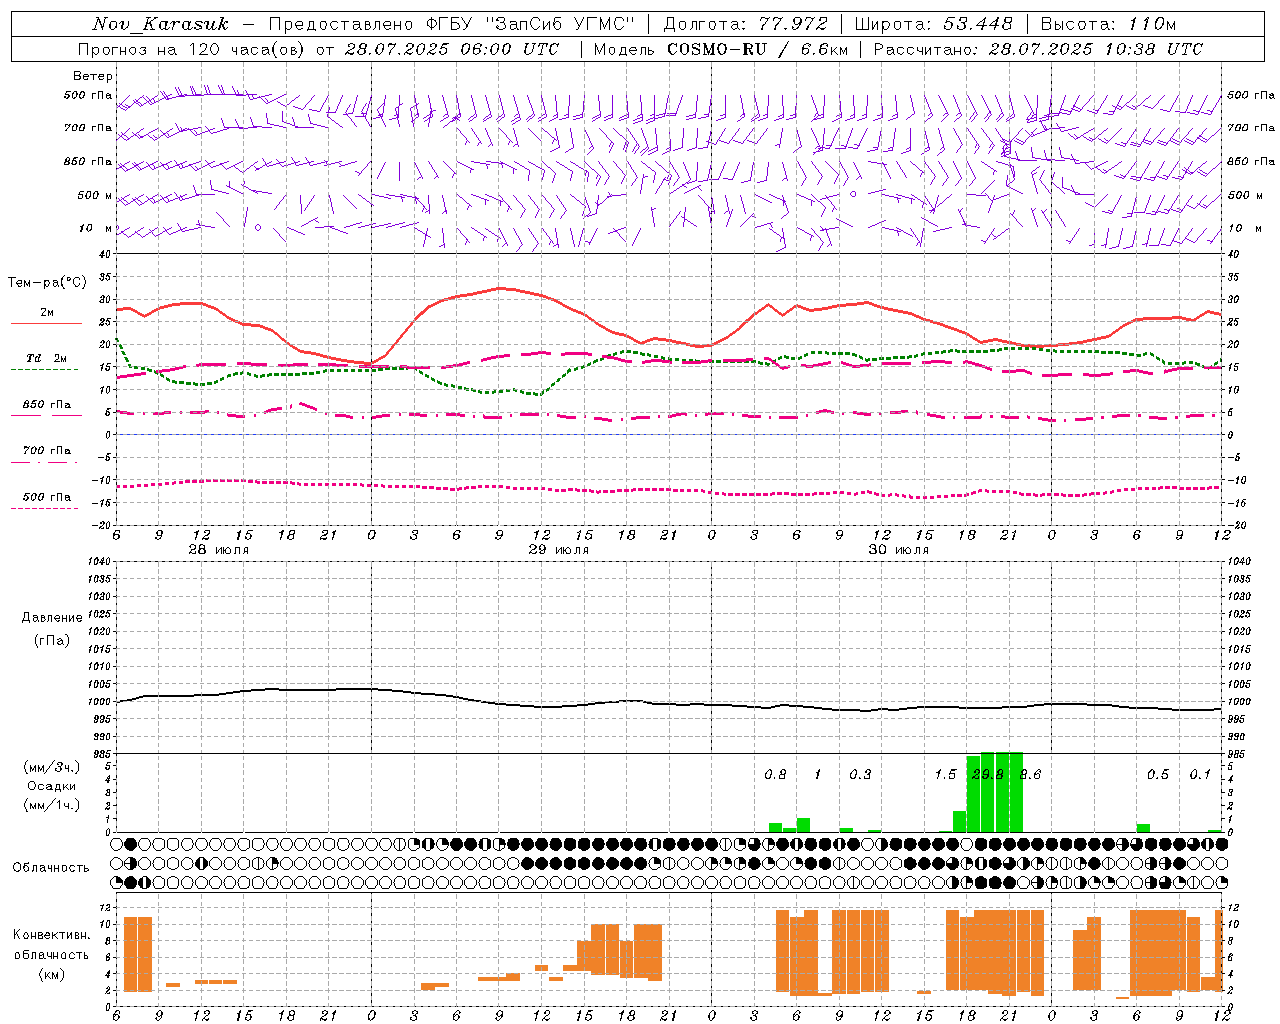Screen dimensions: 1280x1024
Task: Select the 'Тем-ра(°C)' temperature panel label
Action: 47,283
